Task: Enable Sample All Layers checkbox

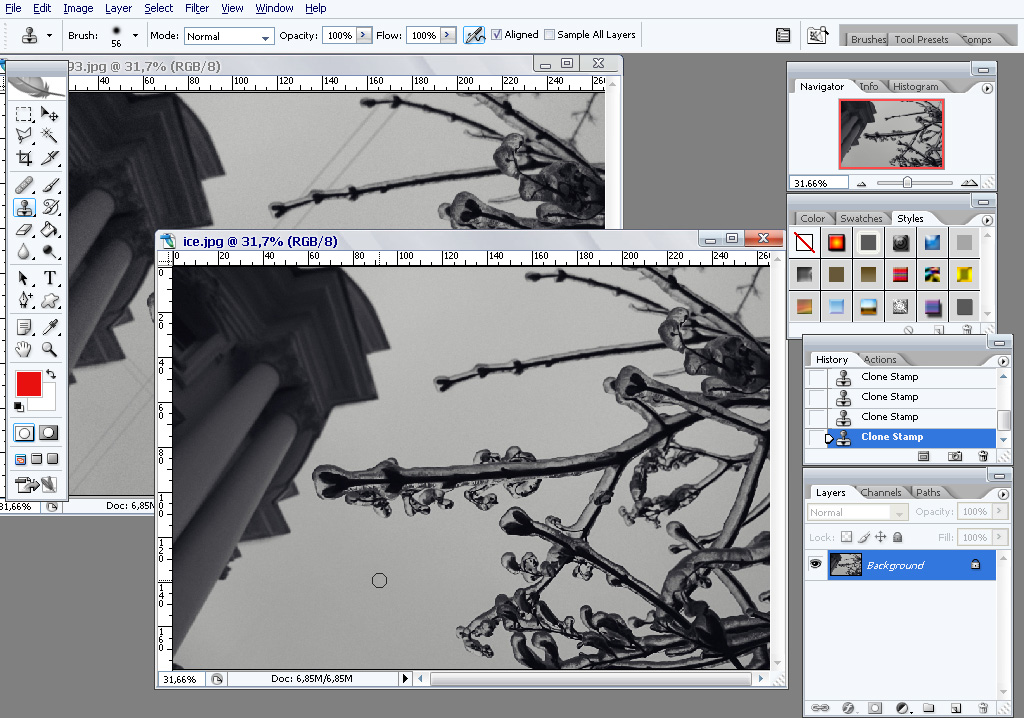Action: pyautogui.click(x=549, y=35)
